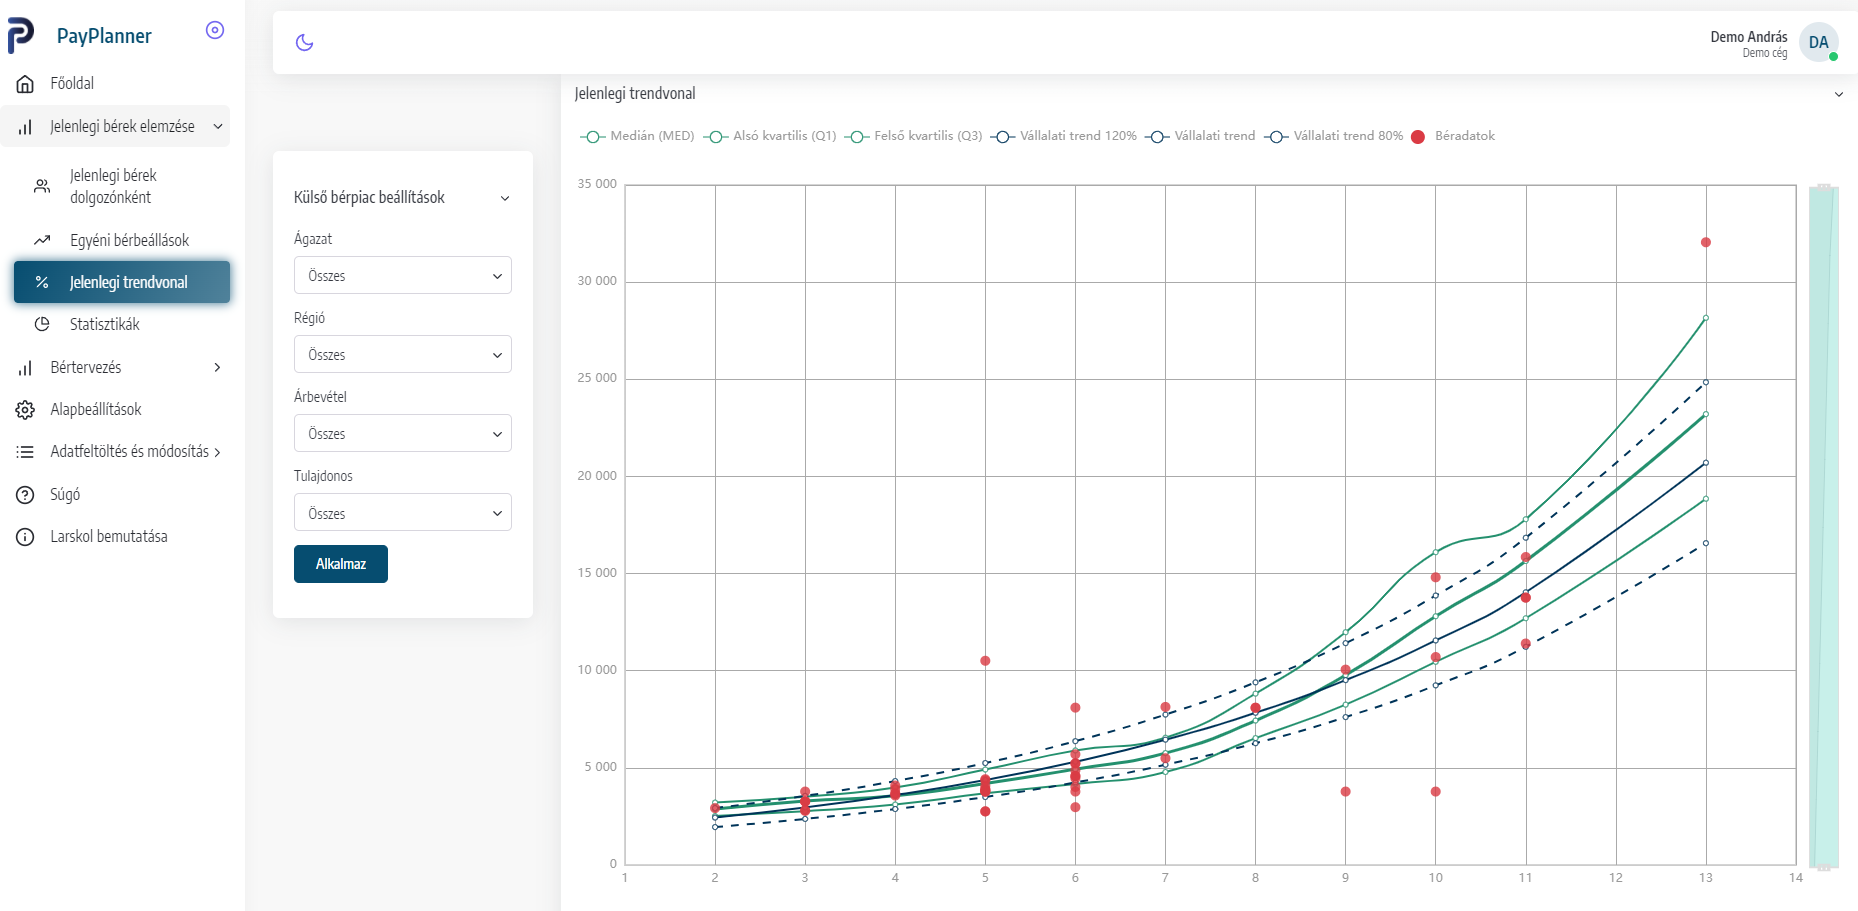Toggle Vállalati trend 80% legend series
Viewport: 1858px width, 911px height.
(x=1333, y=136)
